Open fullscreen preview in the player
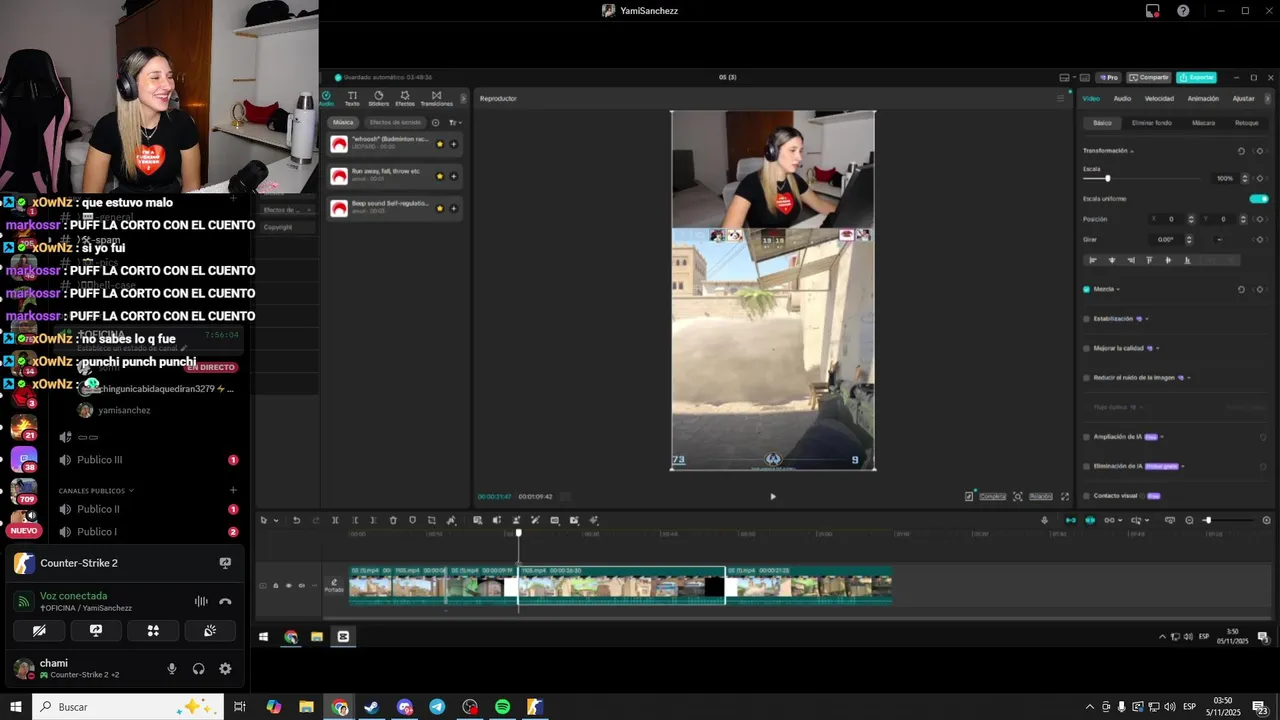Viewport: 1280px width, 720px height. pyautogui.click(x=1064, y=496)
